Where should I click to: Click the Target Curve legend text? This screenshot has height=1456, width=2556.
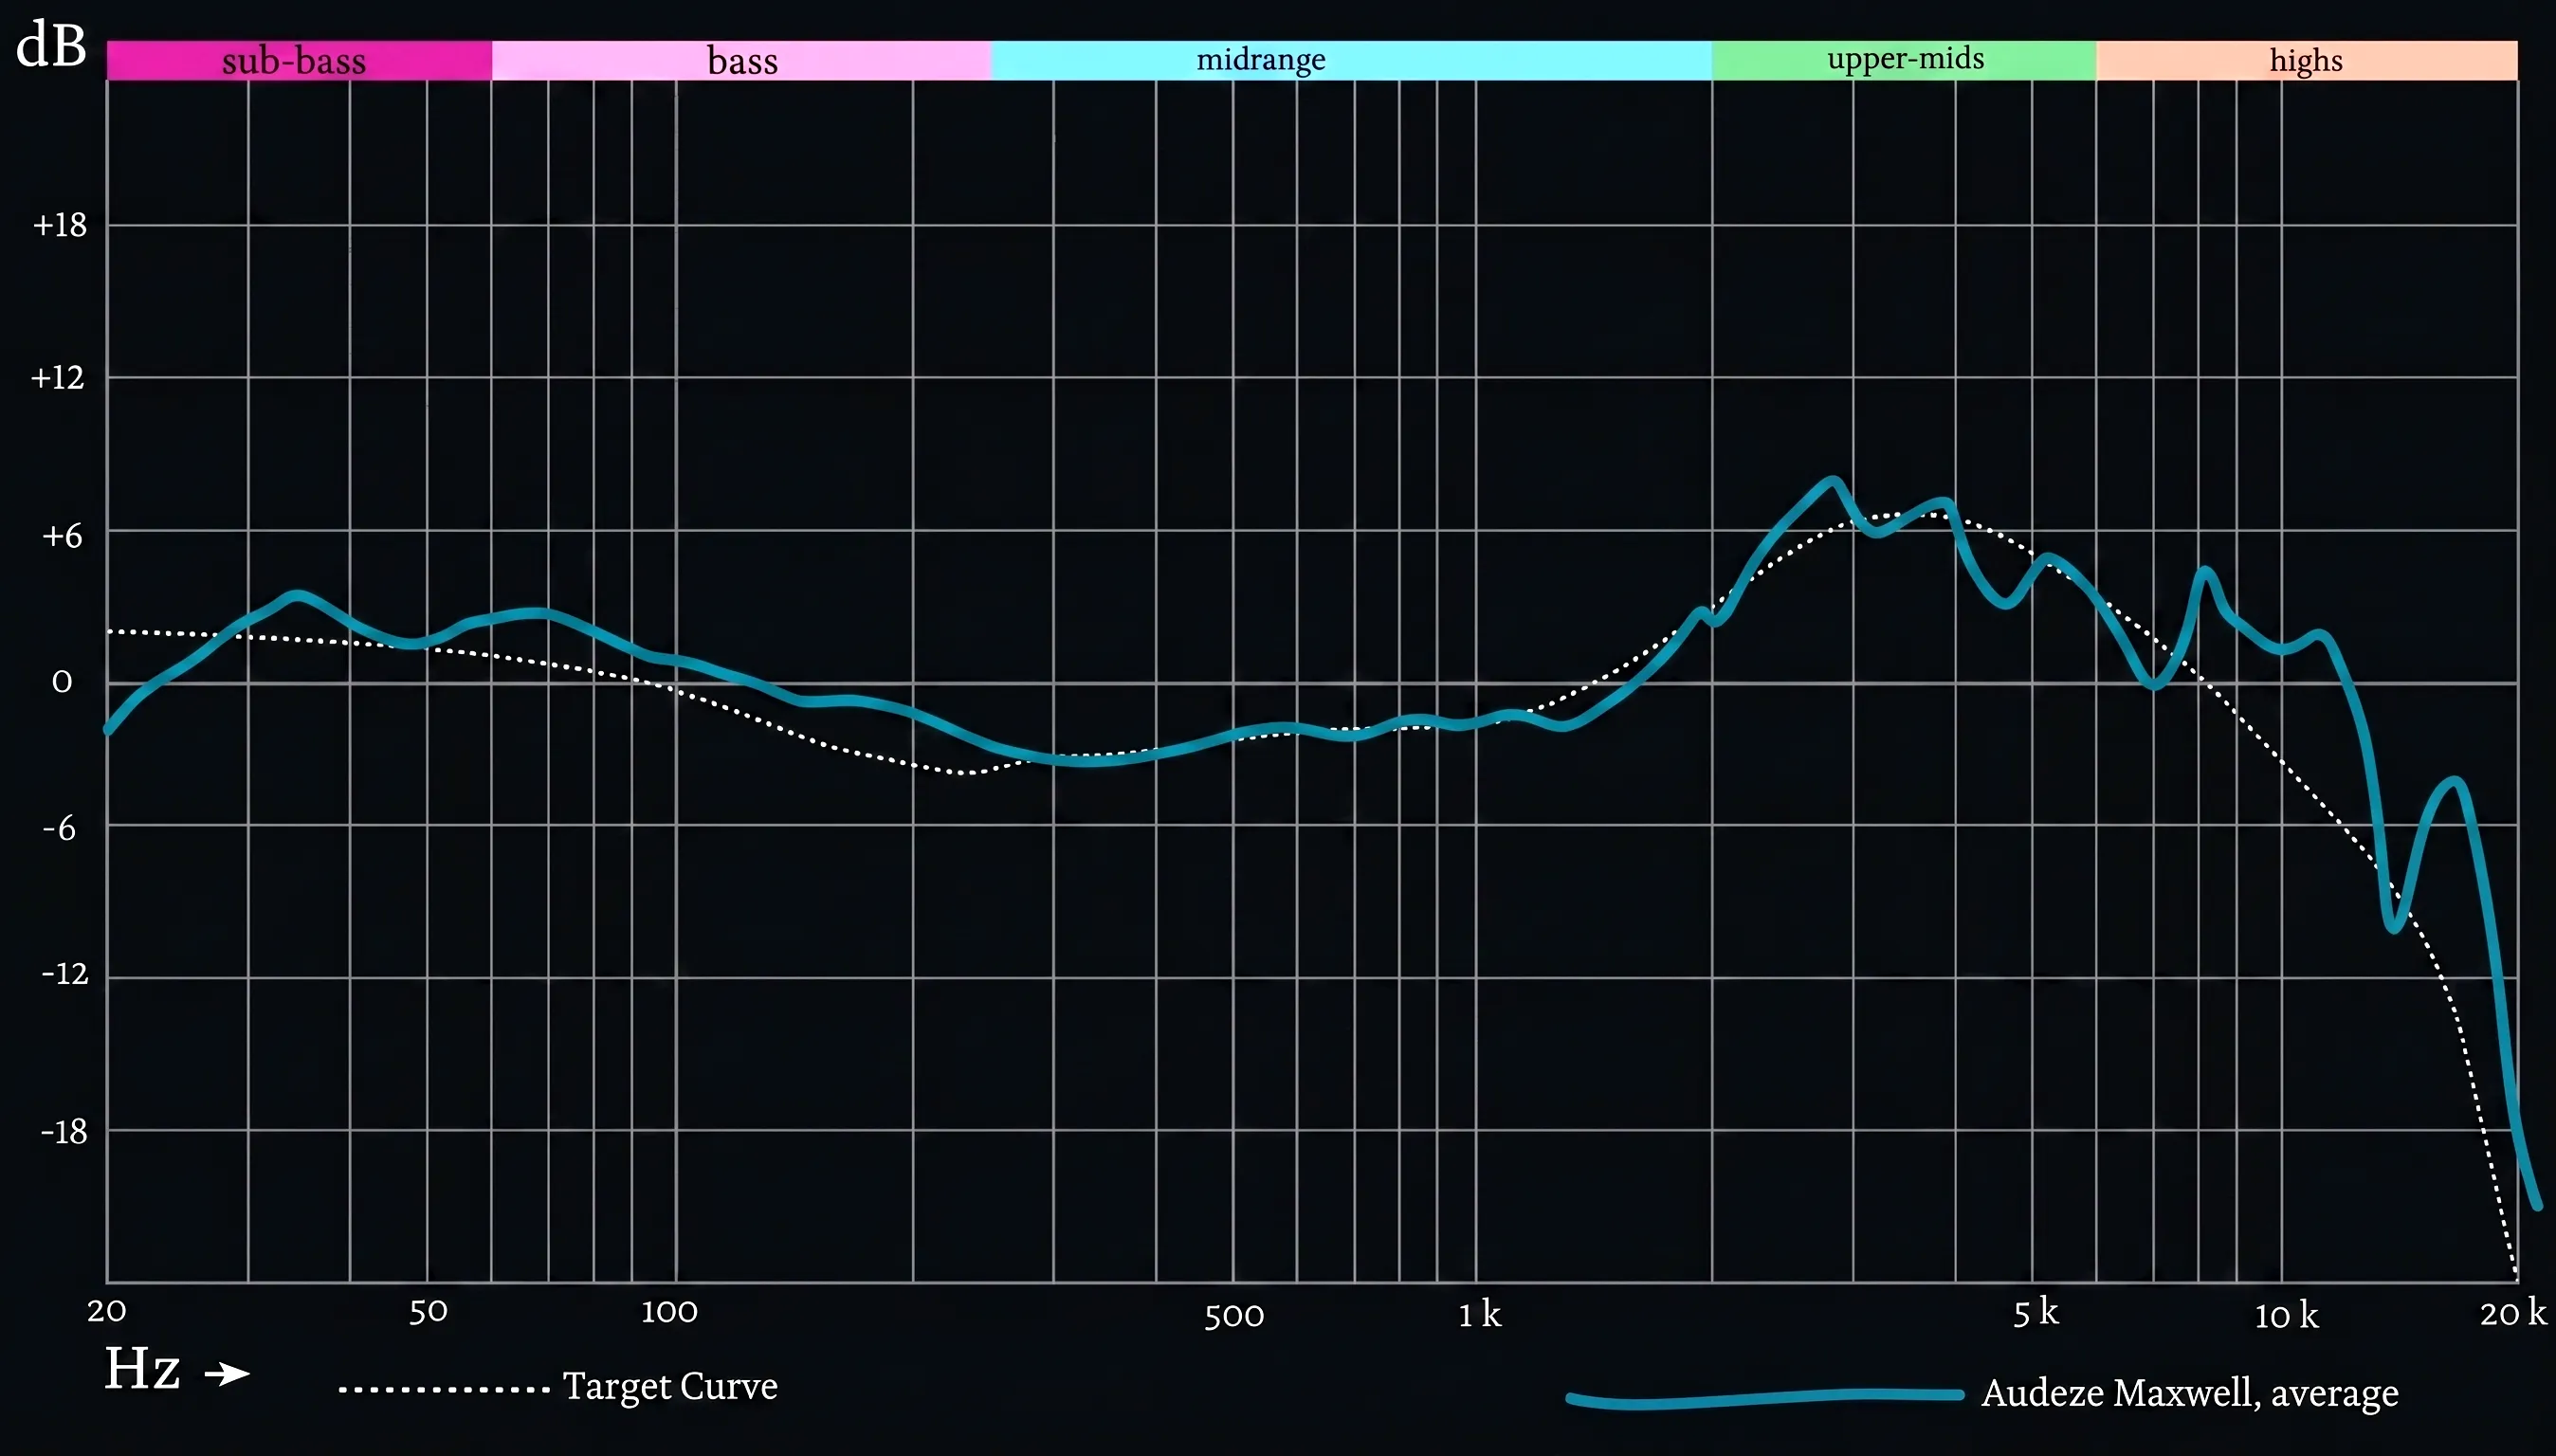click(670, 1387)
